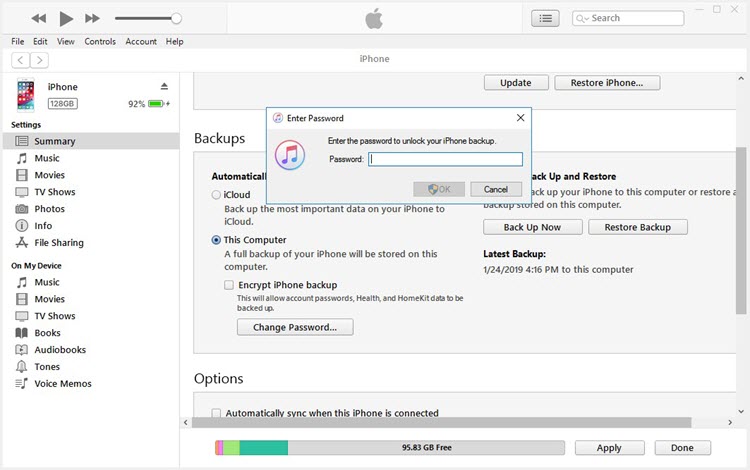This screenshot has width=750, height=470.
Task: Select Movies under Settings
Action: 91,175
